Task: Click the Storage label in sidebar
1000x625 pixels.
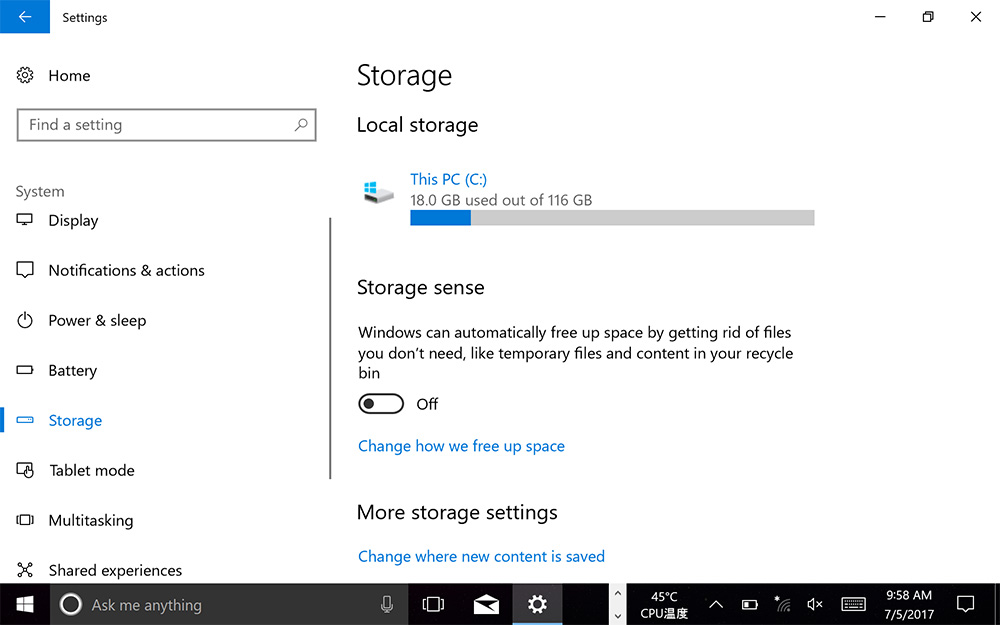Action: pyautogui.click(x=75, y=420)
